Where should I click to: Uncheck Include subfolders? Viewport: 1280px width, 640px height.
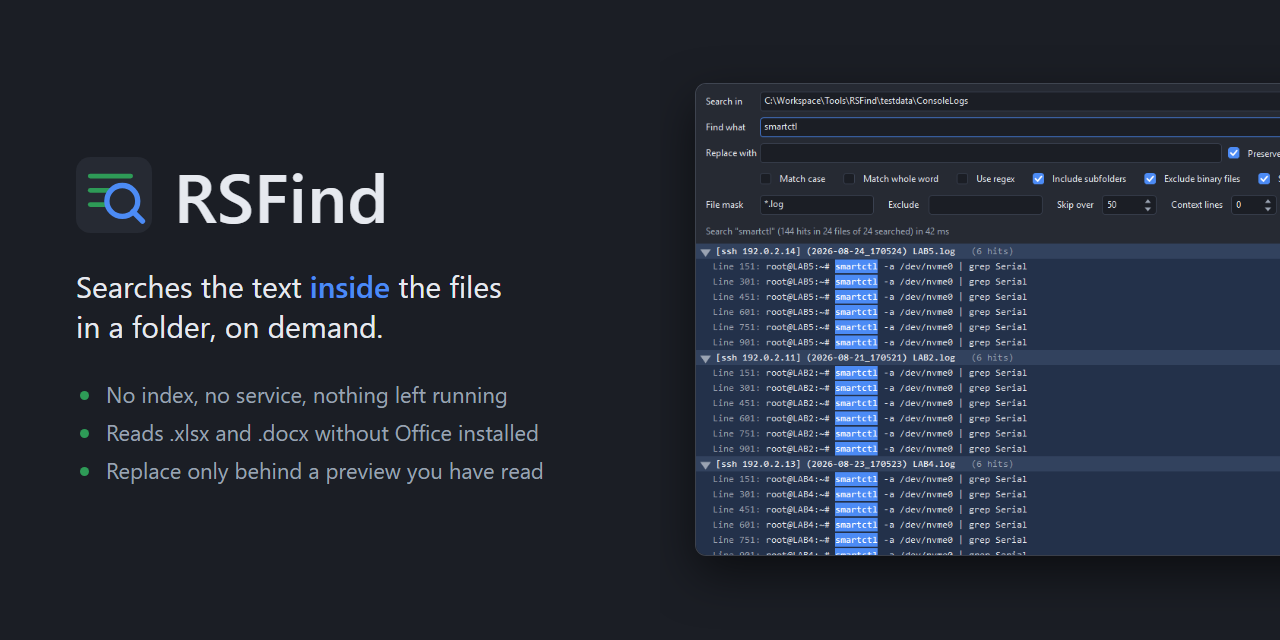[x=1038, y=179]
